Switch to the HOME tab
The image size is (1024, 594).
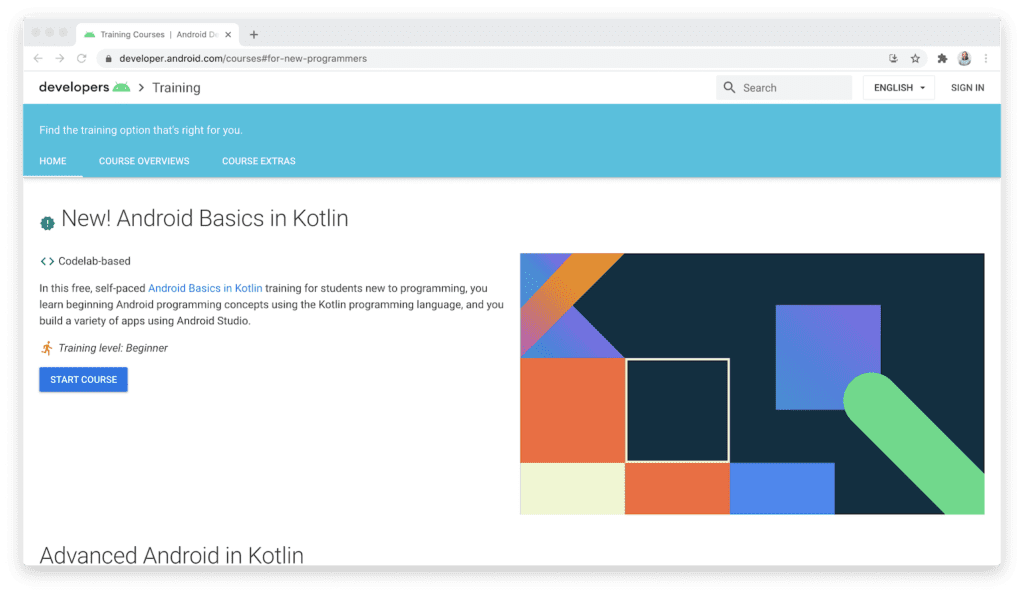pos(53,161)
